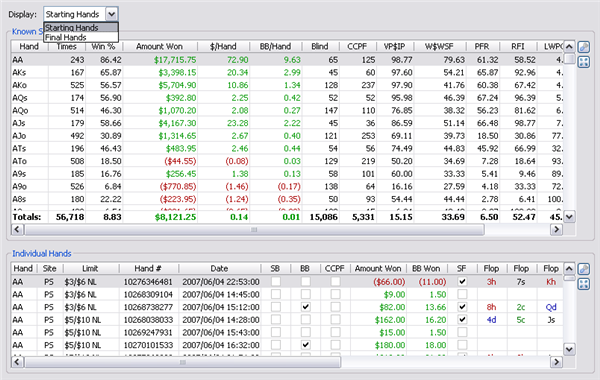The height and width of the screenshot is (380, 600).
Task: Sort by Times column header
Action: pyautogui.click(x=67, y=47)
